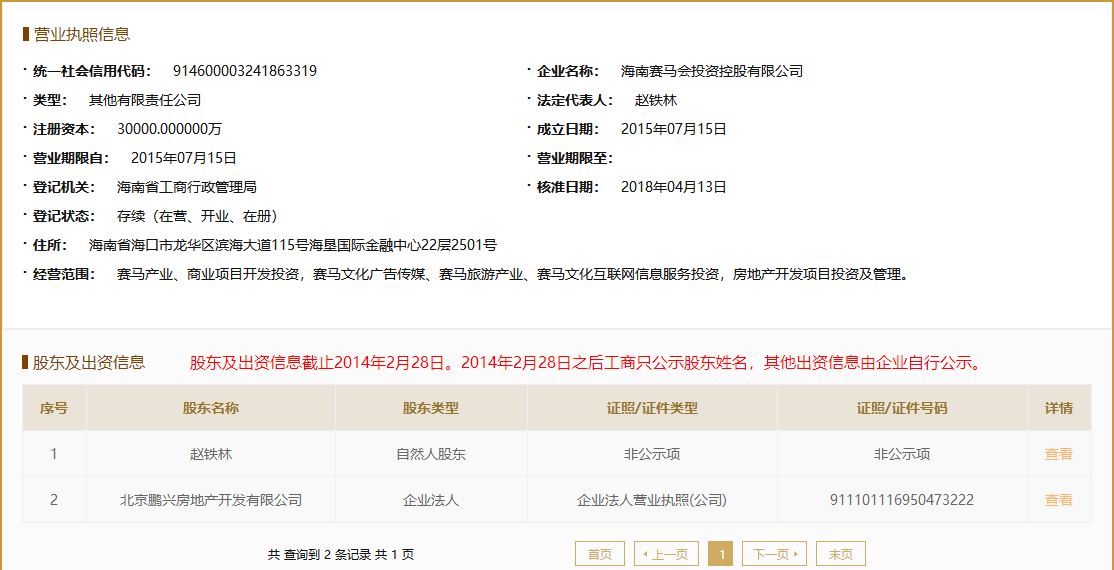1114x570 pixels.
Task: Click the 营业执照信息 section heading
Action: click(82, 34)
